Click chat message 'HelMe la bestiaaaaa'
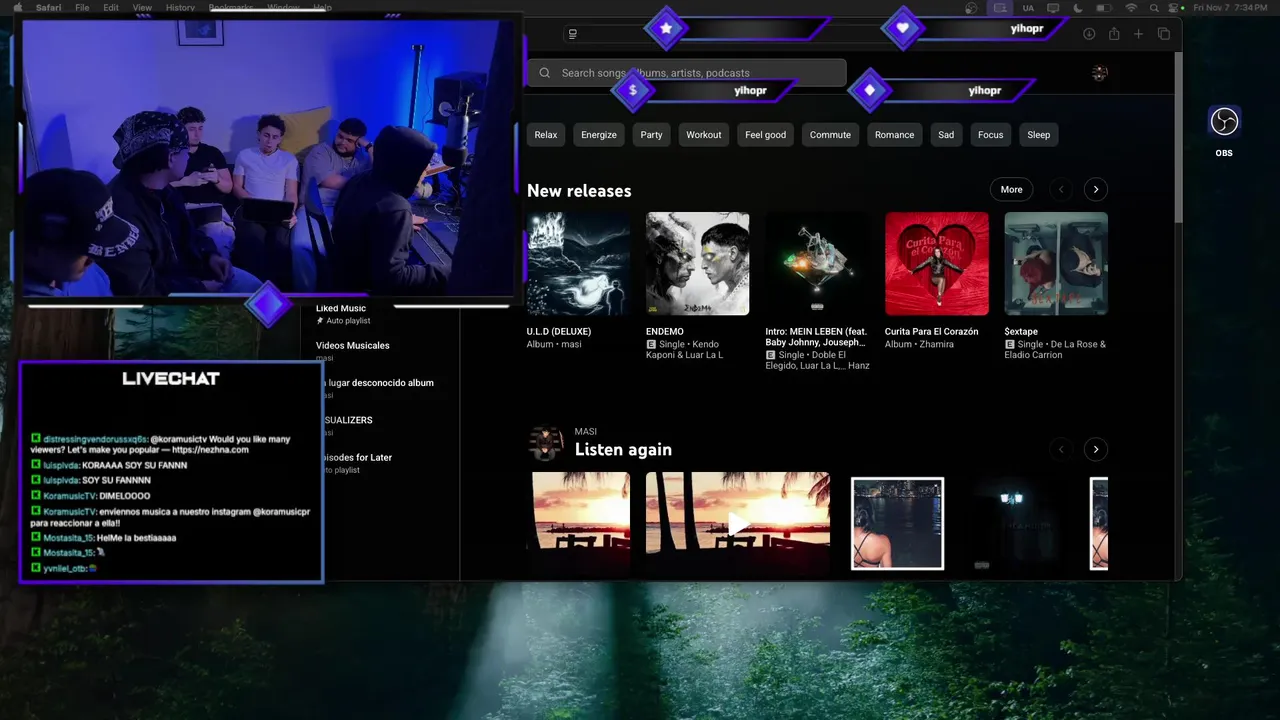This screenshot has width=1280, height=720. point(136,538)
